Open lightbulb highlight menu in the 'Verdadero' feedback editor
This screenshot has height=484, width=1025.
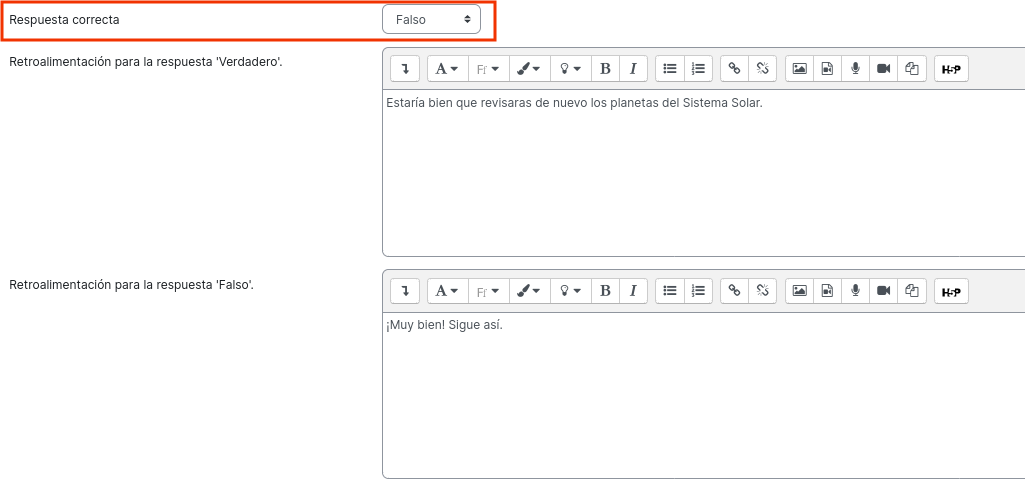571,69
